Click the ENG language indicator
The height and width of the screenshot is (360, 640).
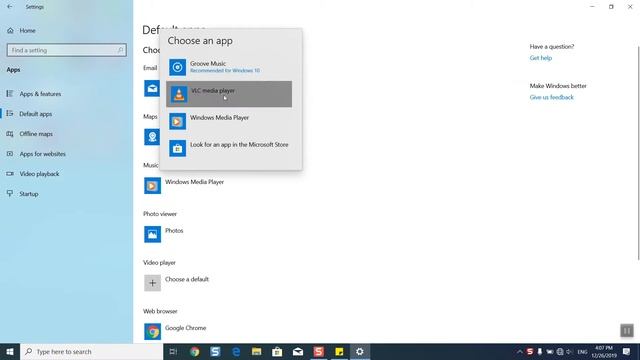(x=582, y=351)
